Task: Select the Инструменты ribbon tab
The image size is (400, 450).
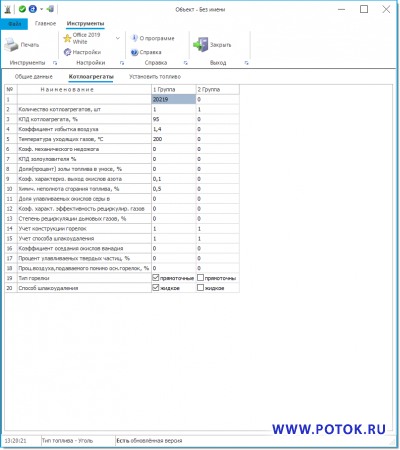Action: 85,24
